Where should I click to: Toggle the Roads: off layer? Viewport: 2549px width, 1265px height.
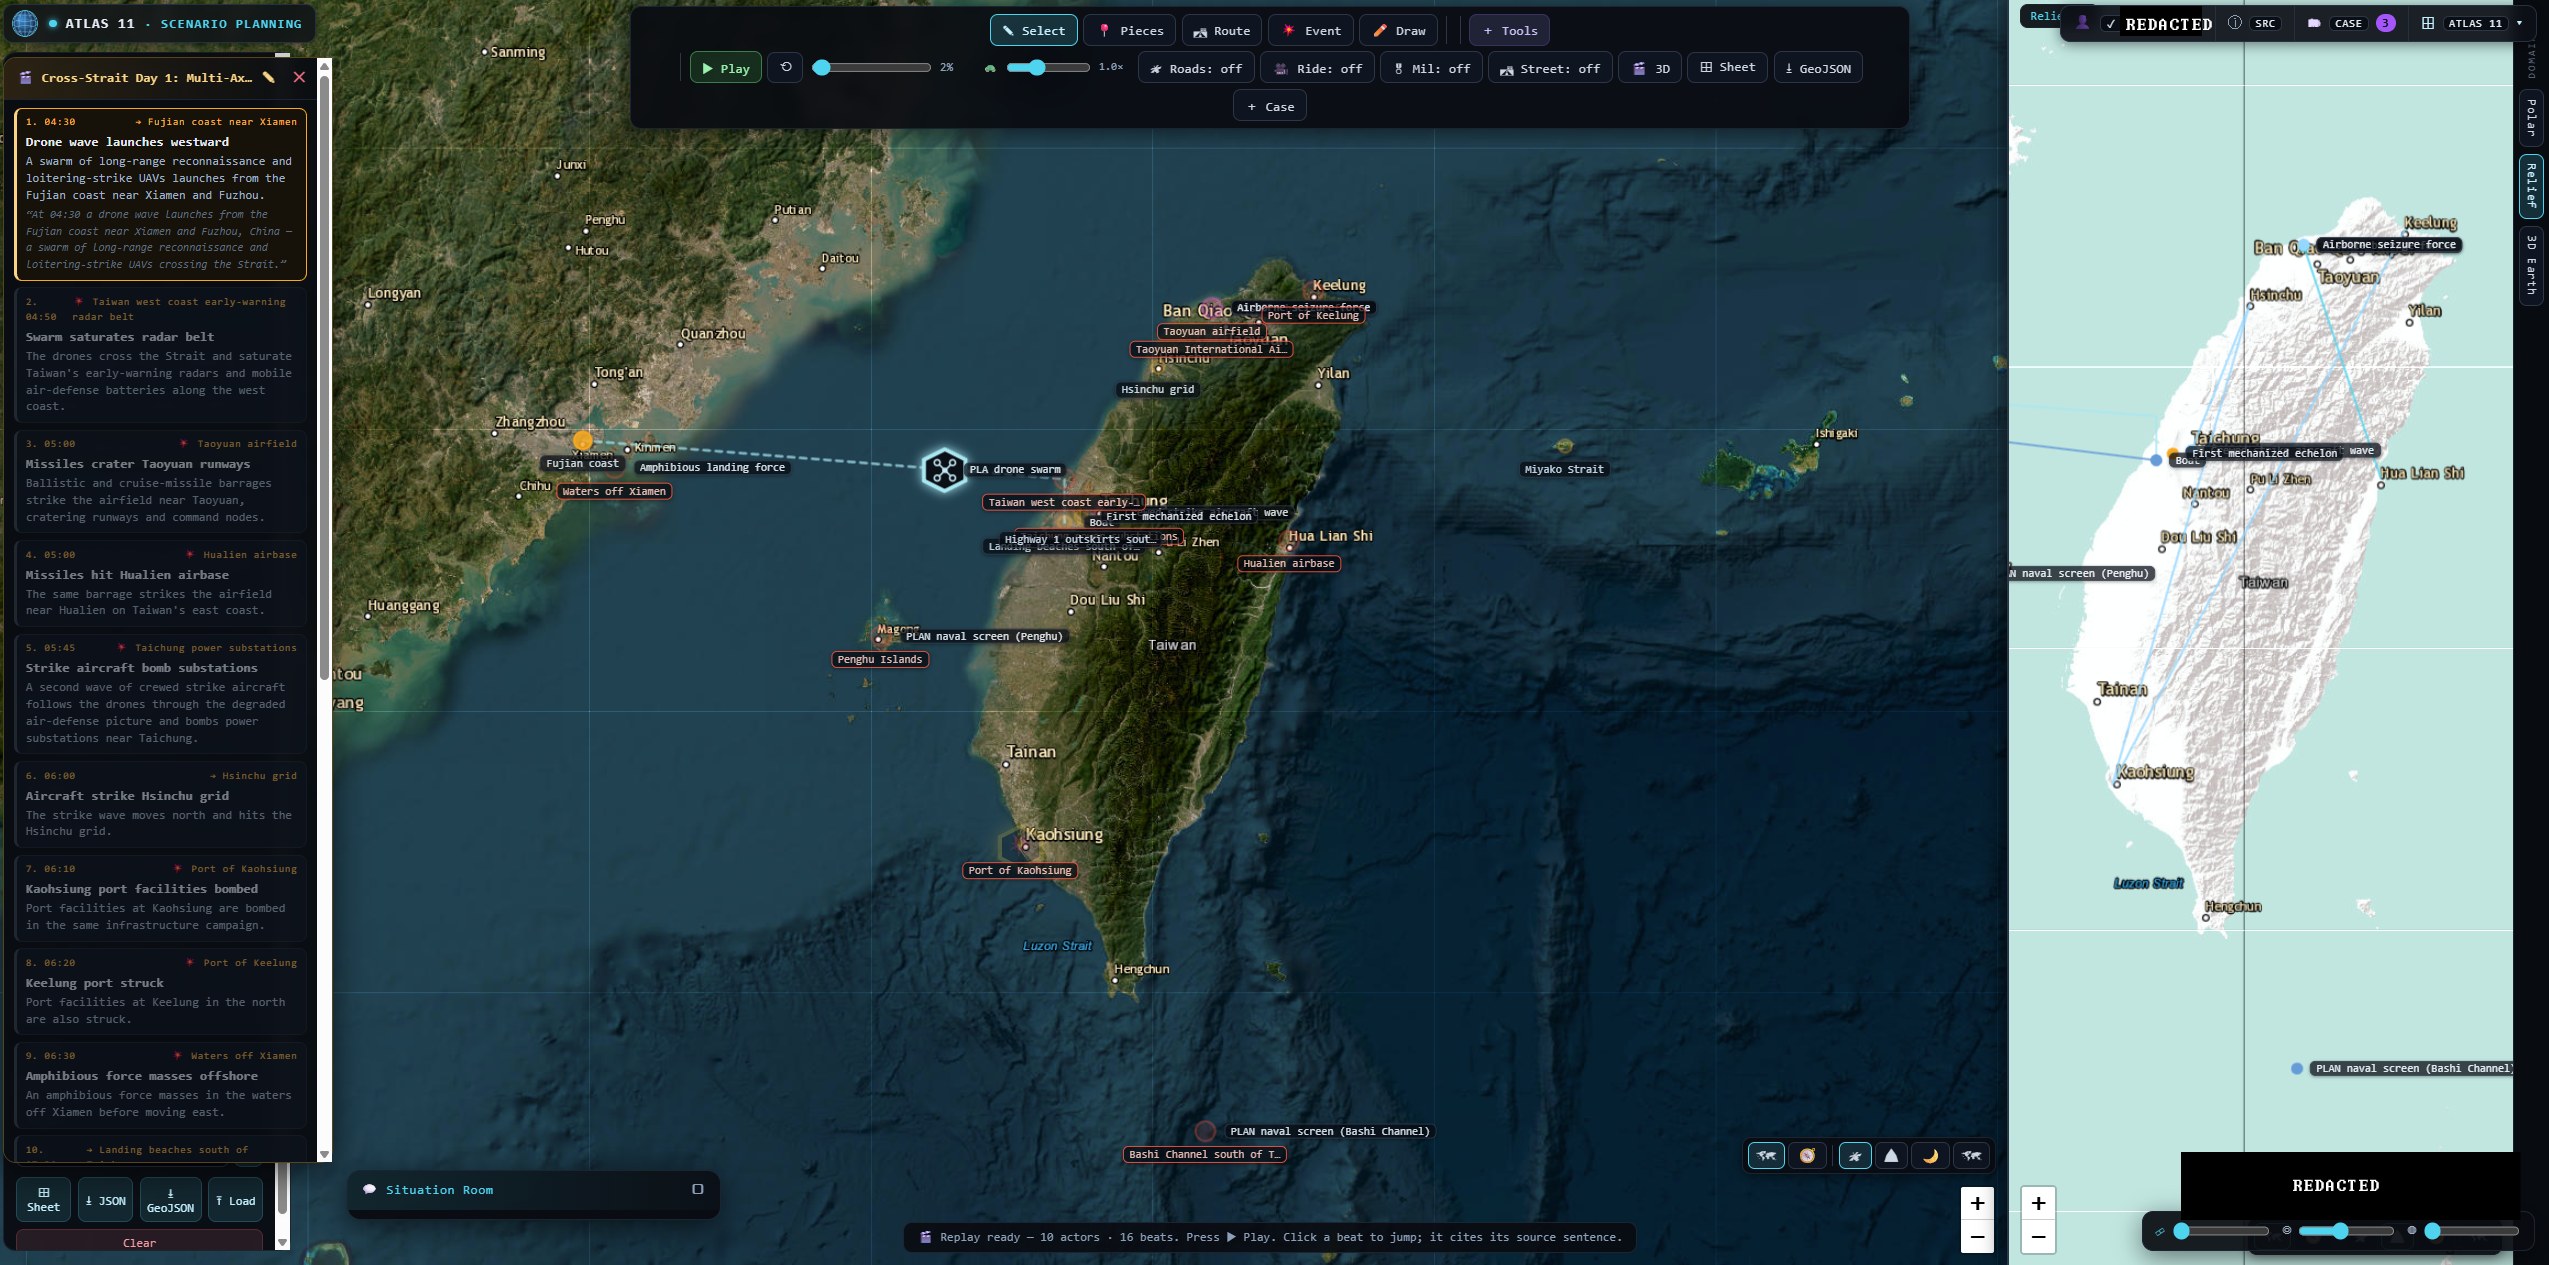point(1195,68)
